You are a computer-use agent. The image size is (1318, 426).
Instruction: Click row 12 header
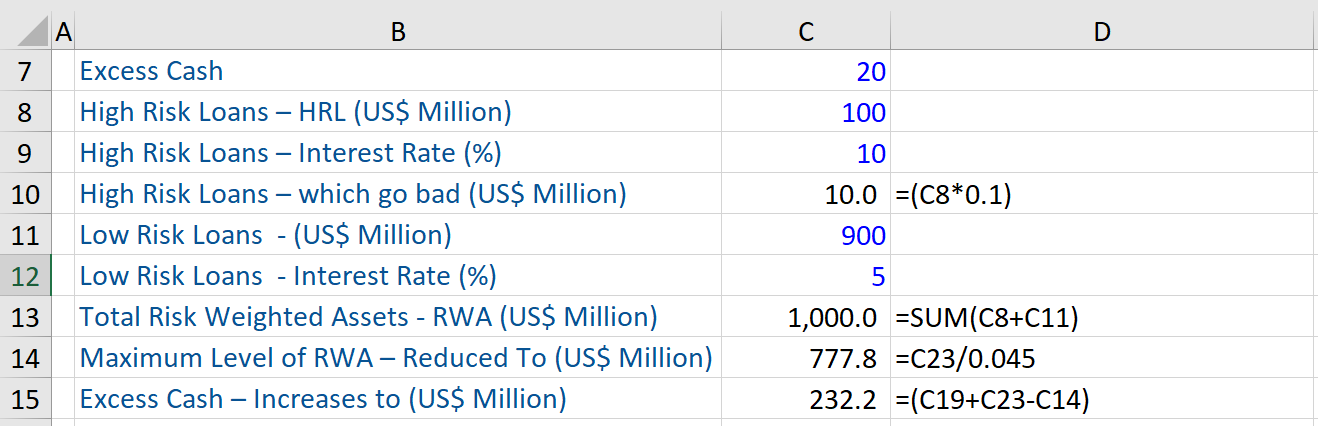pyautogui.click(x=24, y=275)
